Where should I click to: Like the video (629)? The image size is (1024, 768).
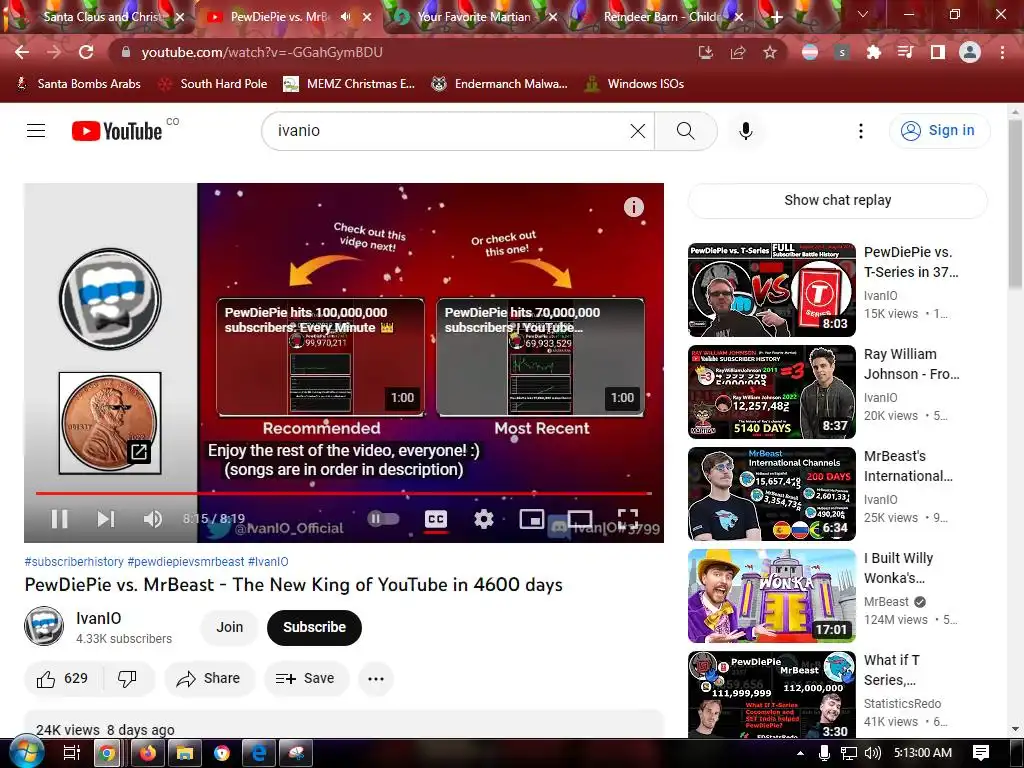62,679
